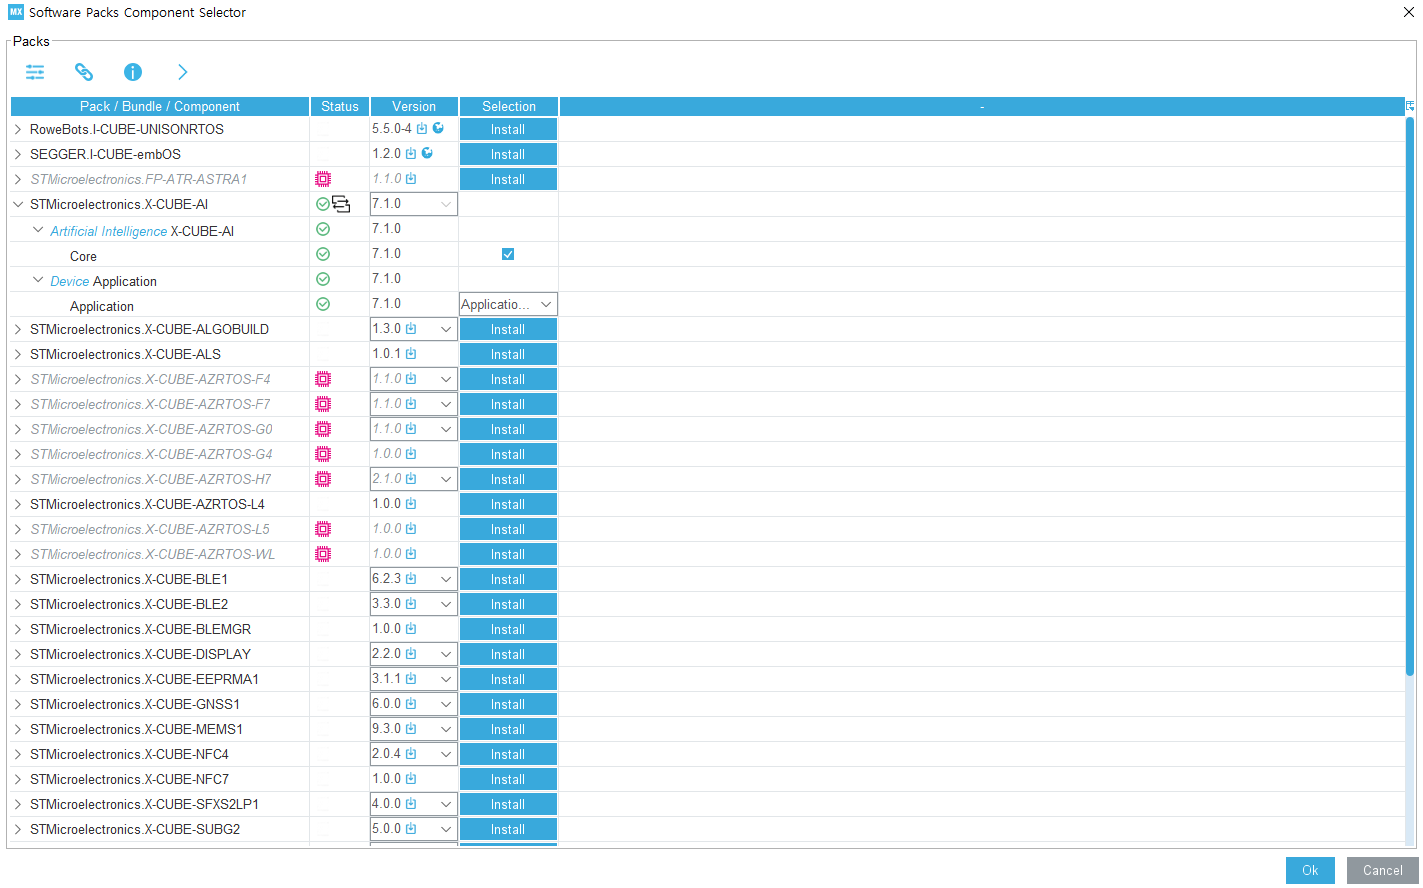Click the download icon beside X-CUBE-NFC7 version 1.0.0

(411, 778)
